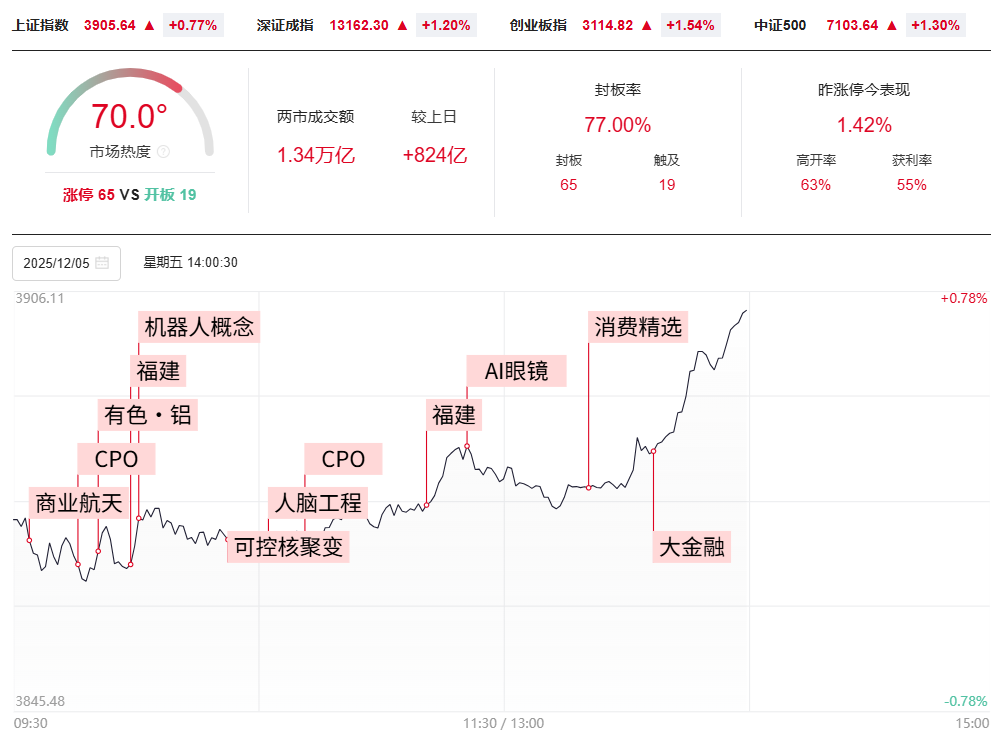Click the red up arrow beside 深证成指
This screenshot has height=737, width=1005.
[403, 25]
